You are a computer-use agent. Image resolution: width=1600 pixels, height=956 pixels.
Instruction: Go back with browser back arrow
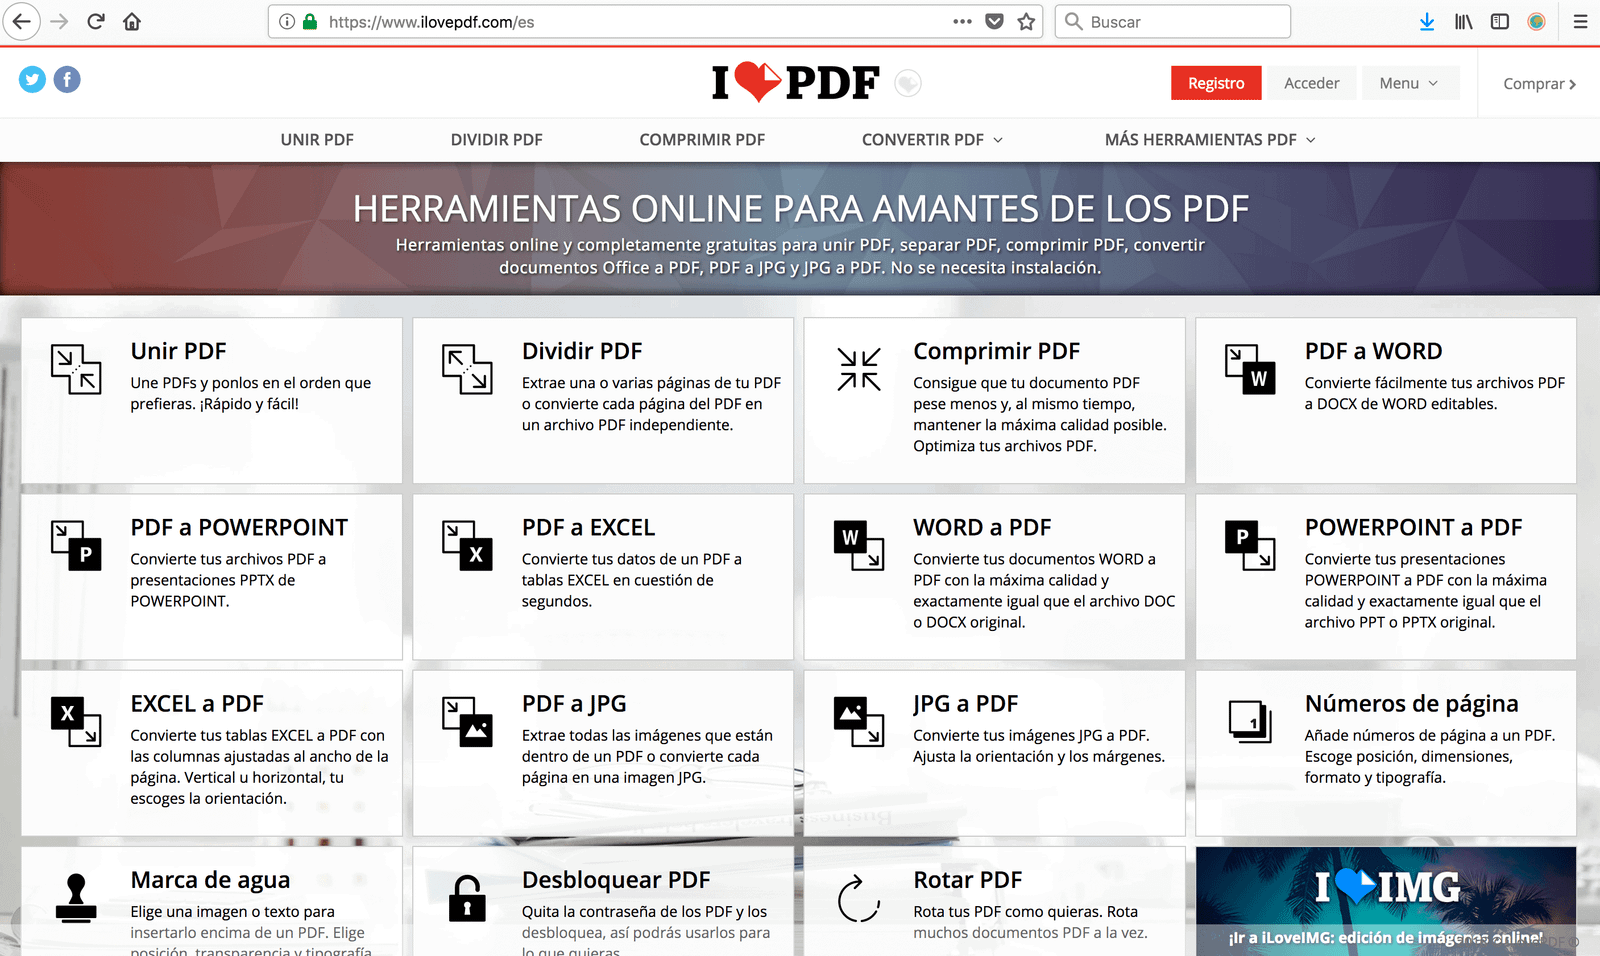21,21
